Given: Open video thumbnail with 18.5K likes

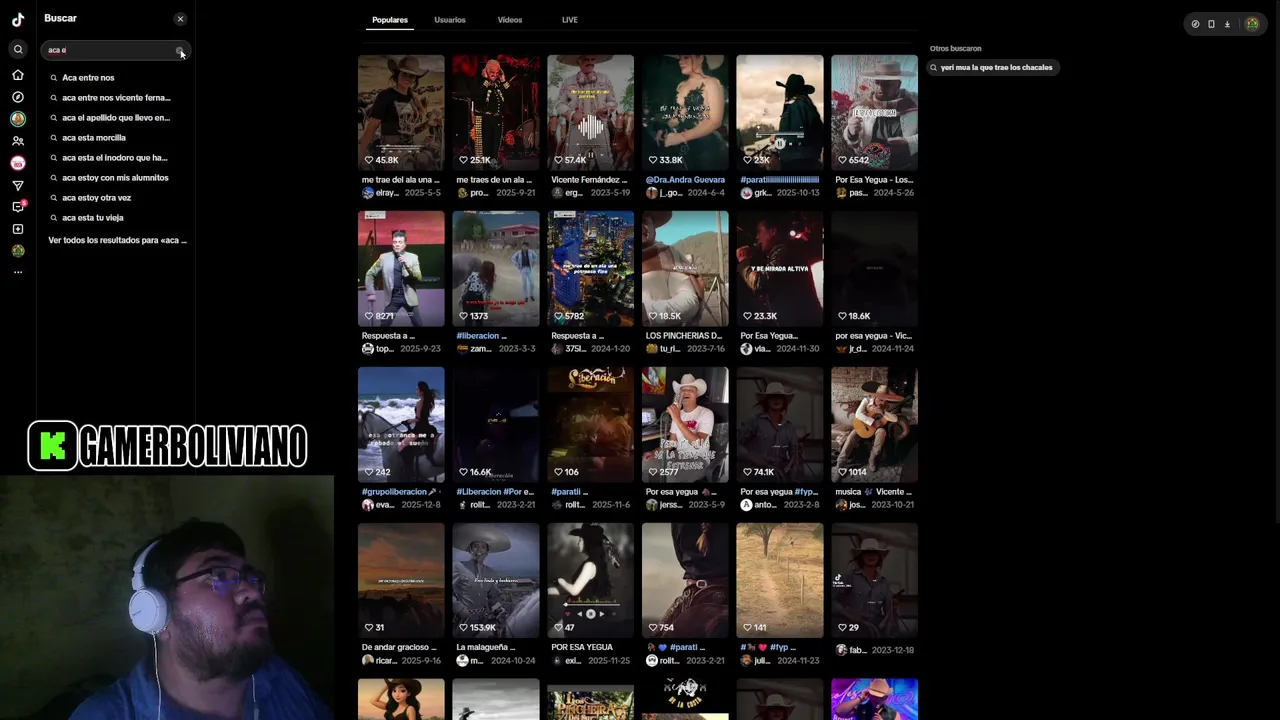Looking at the screenshot, I should coord(685,268).
